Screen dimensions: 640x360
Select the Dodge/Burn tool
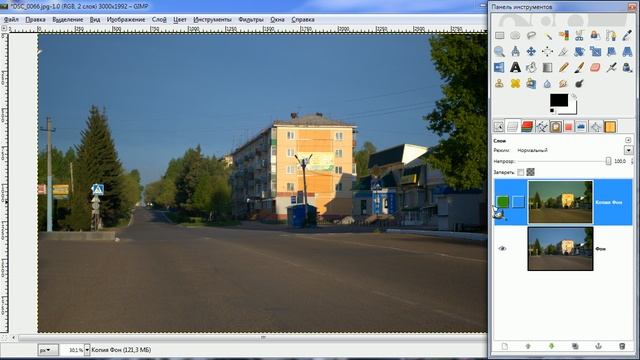pos(579,84)
